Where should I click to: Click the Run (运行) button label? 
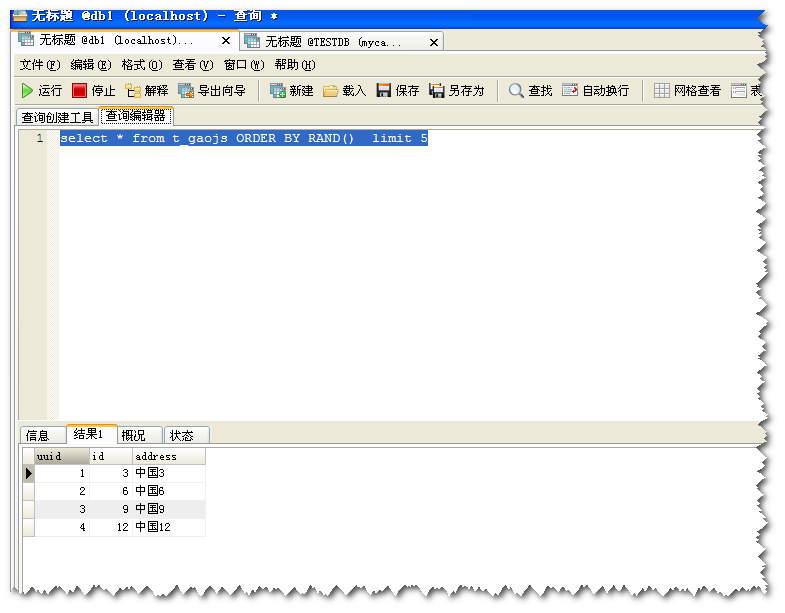(x=50, y=91)
